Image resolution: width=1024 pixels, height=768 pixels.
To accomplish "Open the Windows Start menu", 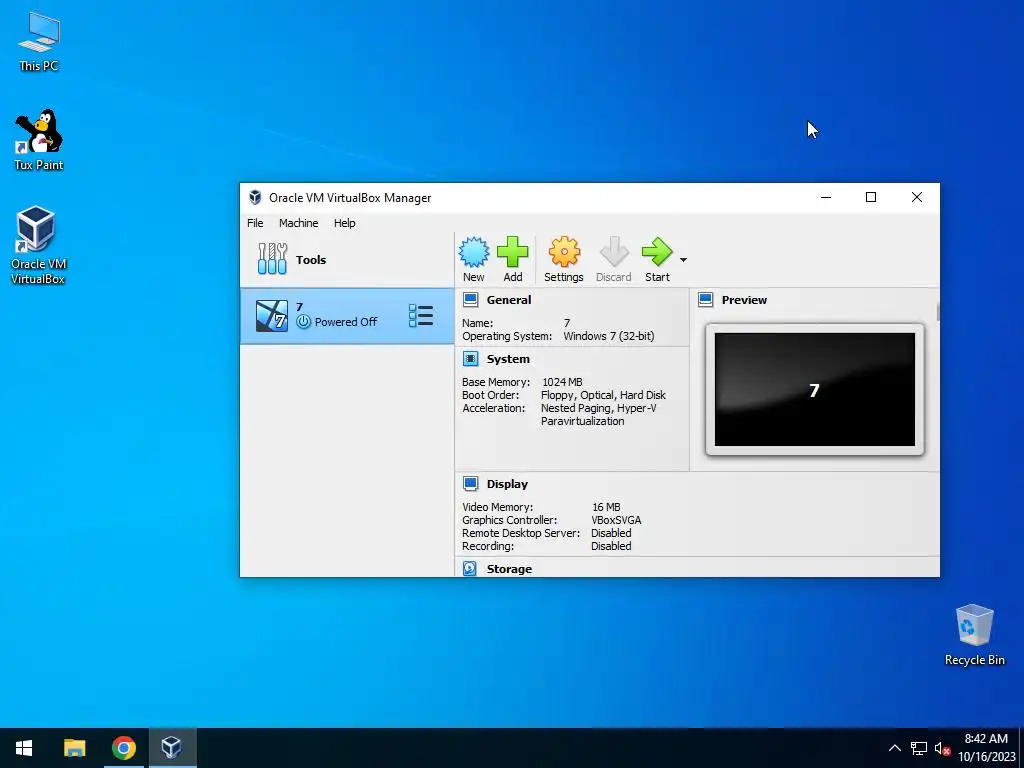I will [24, 748].
